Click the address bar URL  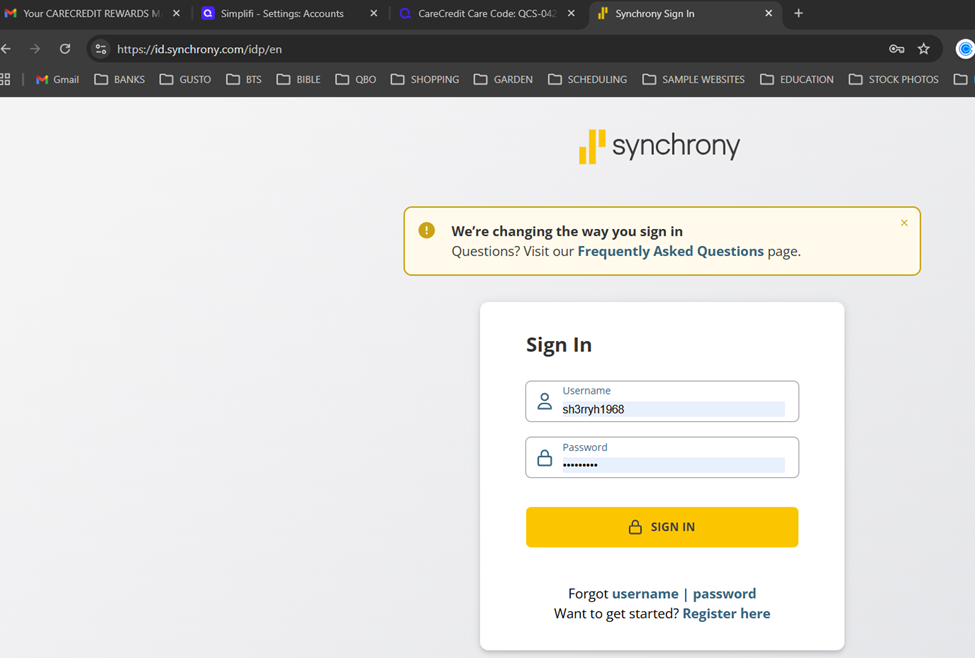(199, 49)
